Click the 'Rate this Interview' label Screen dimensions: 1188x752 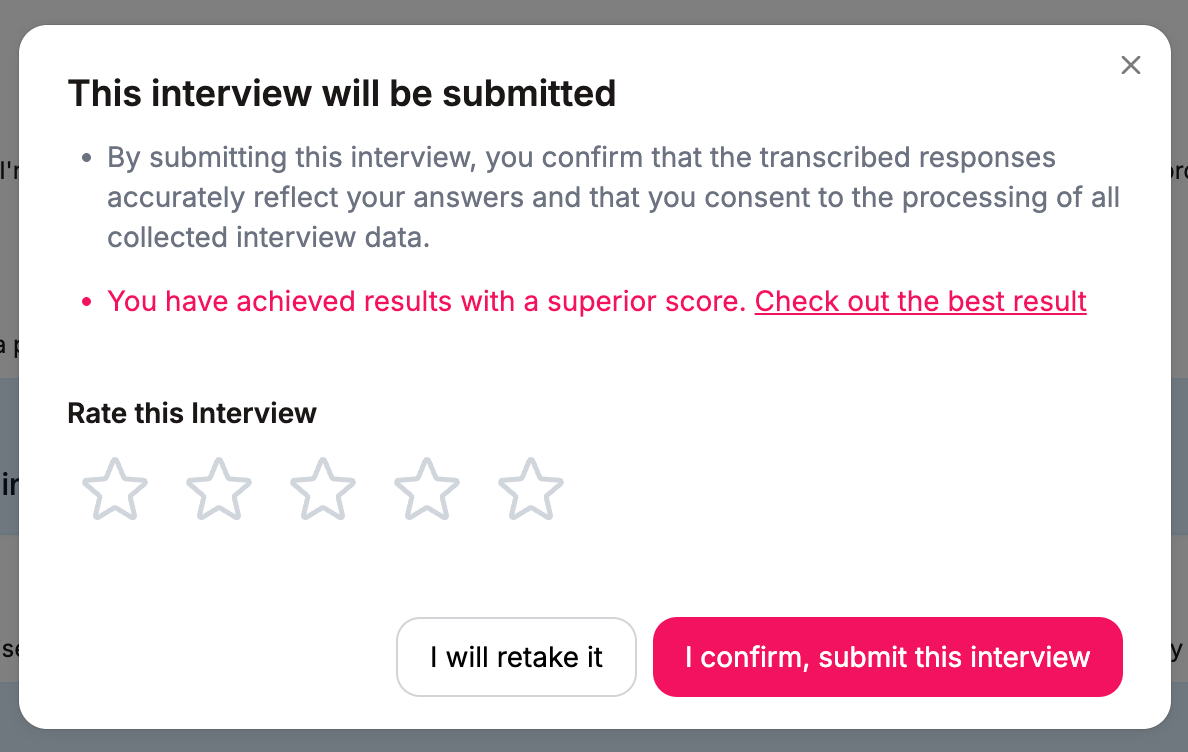click(192, 413)
